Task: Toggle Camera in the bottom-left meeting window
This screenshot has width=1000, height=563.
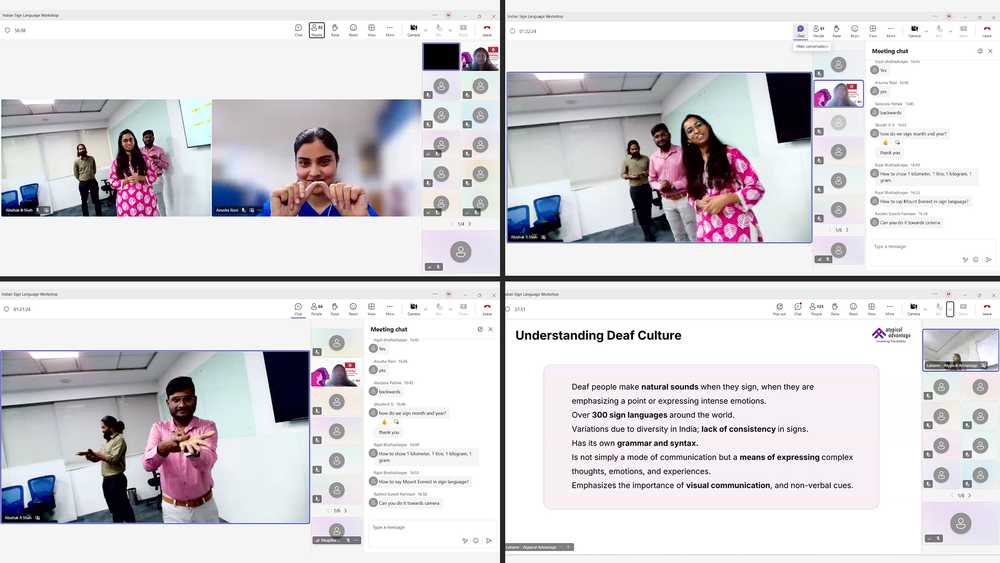Action: coord(414,309)
